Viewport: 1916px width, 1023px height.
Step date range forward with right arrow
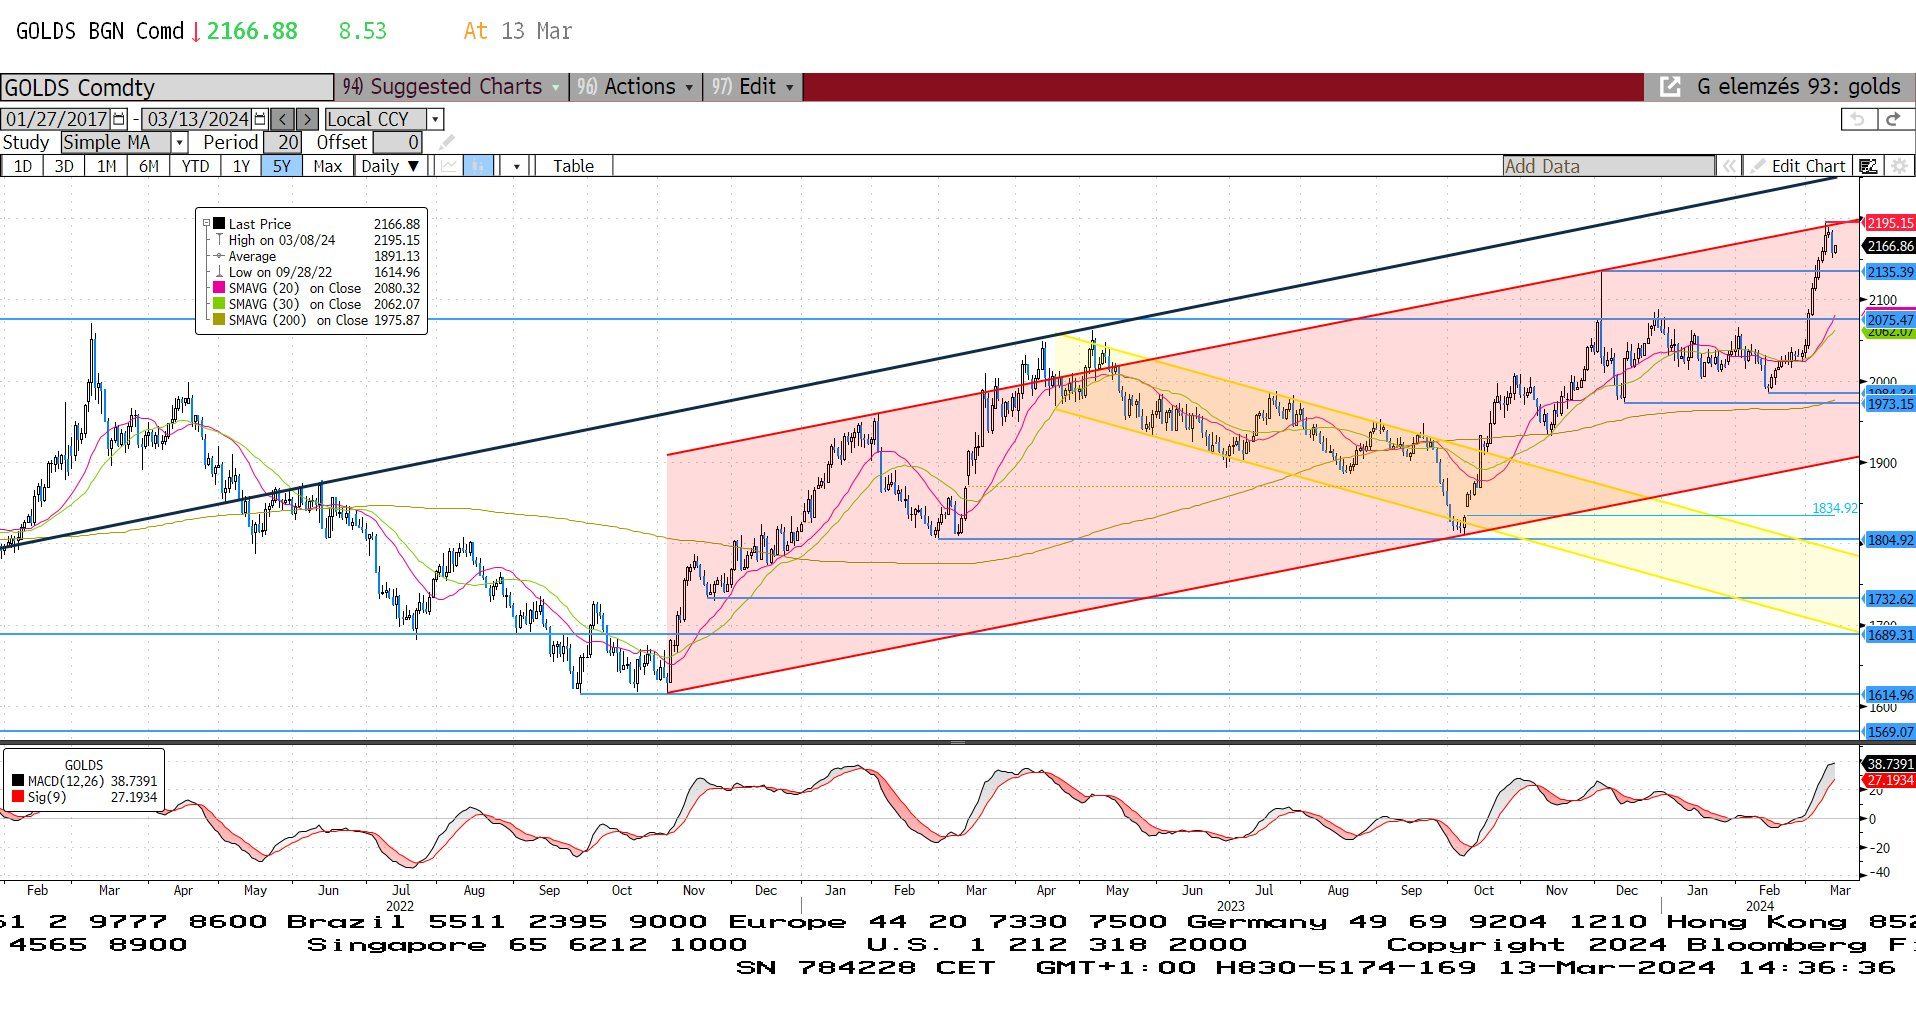click(307, 119)
